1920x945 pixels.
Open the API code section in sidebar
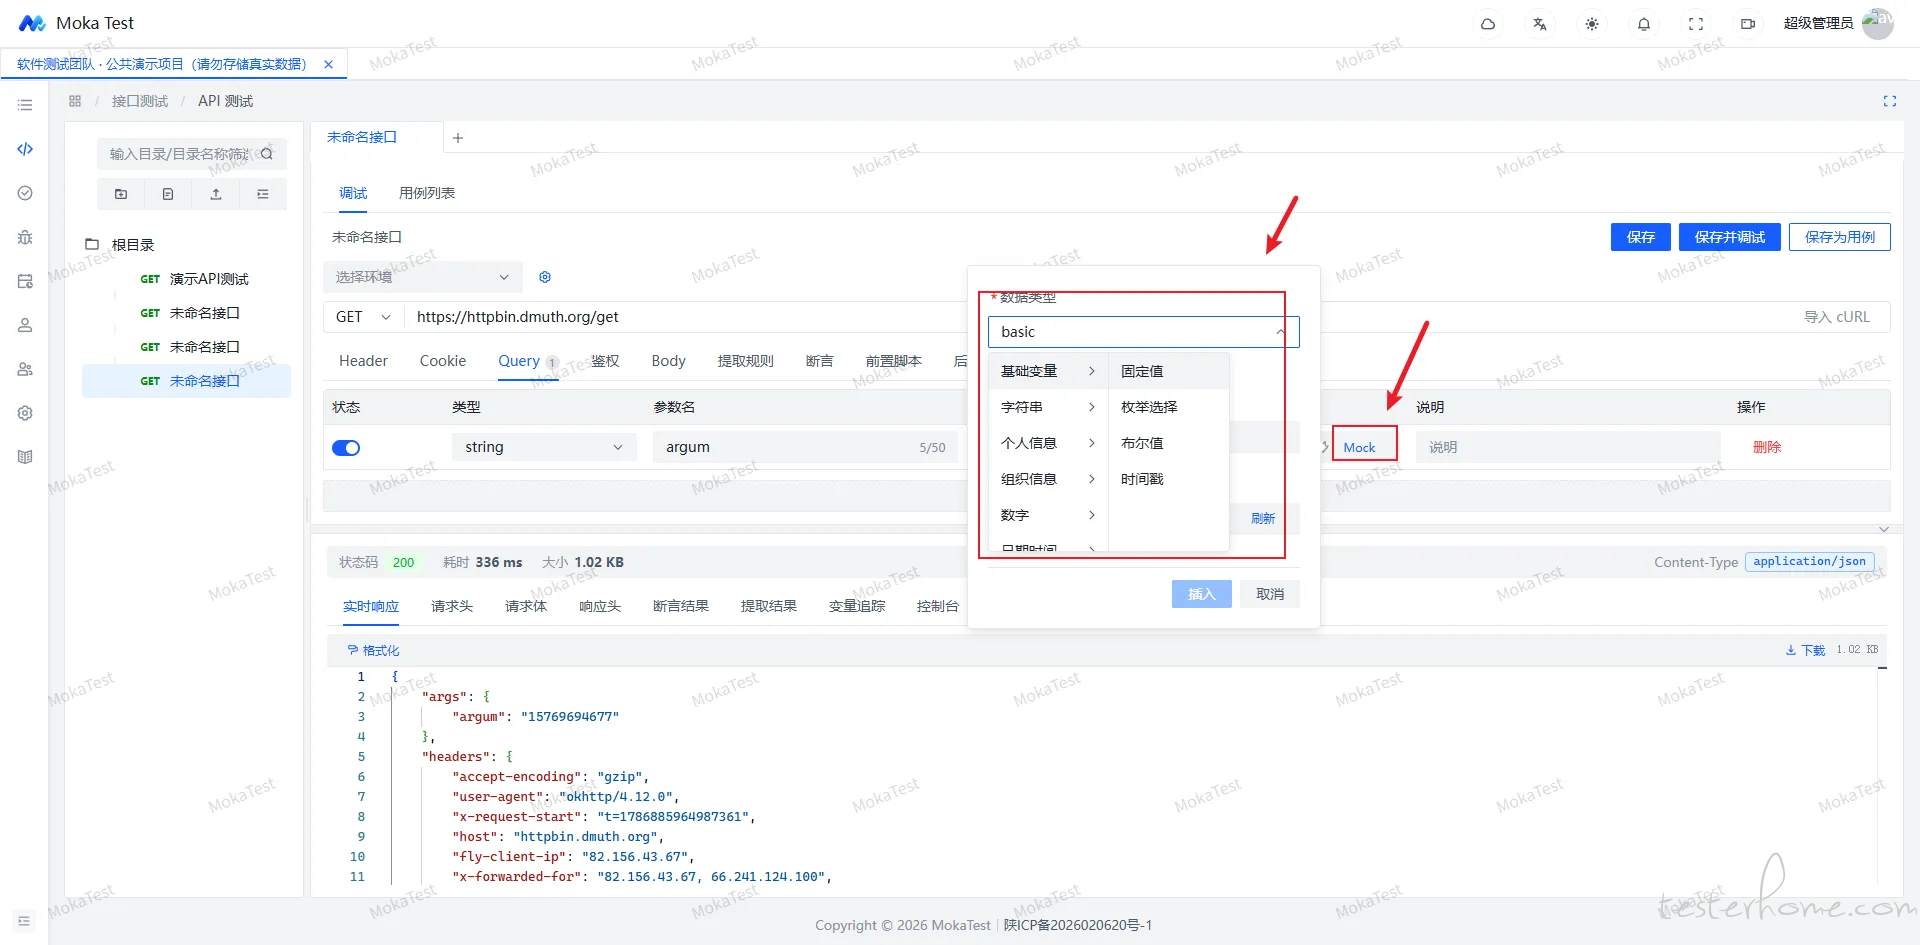pos(25,149)
